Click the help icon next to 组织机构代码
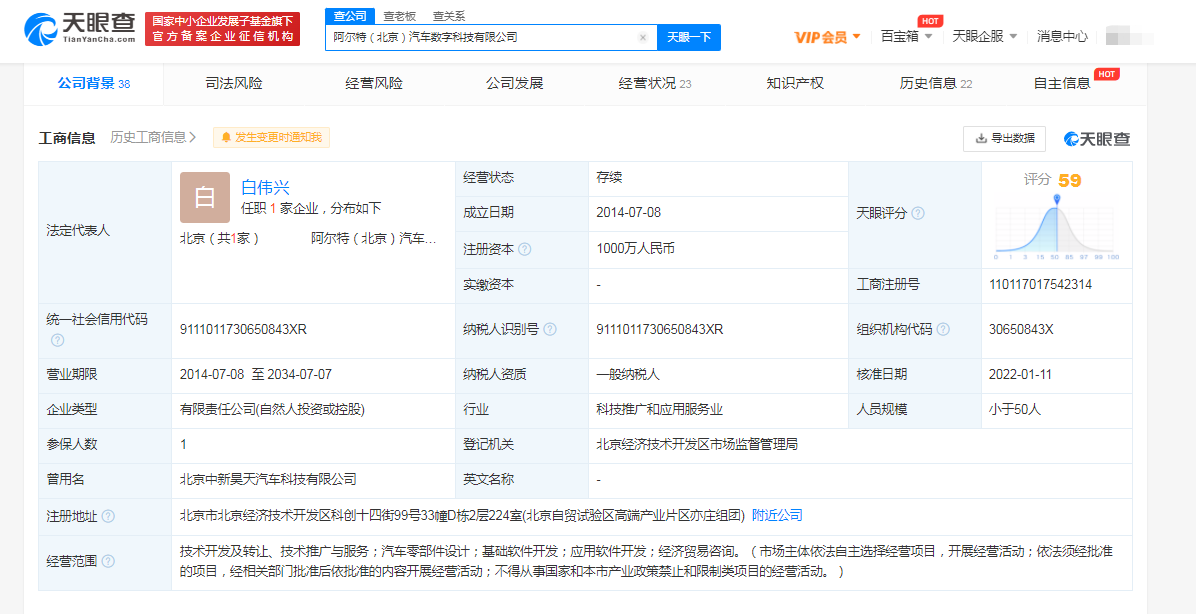The height and width of the screenshot is (614, 1196). (x=943, y=330)
